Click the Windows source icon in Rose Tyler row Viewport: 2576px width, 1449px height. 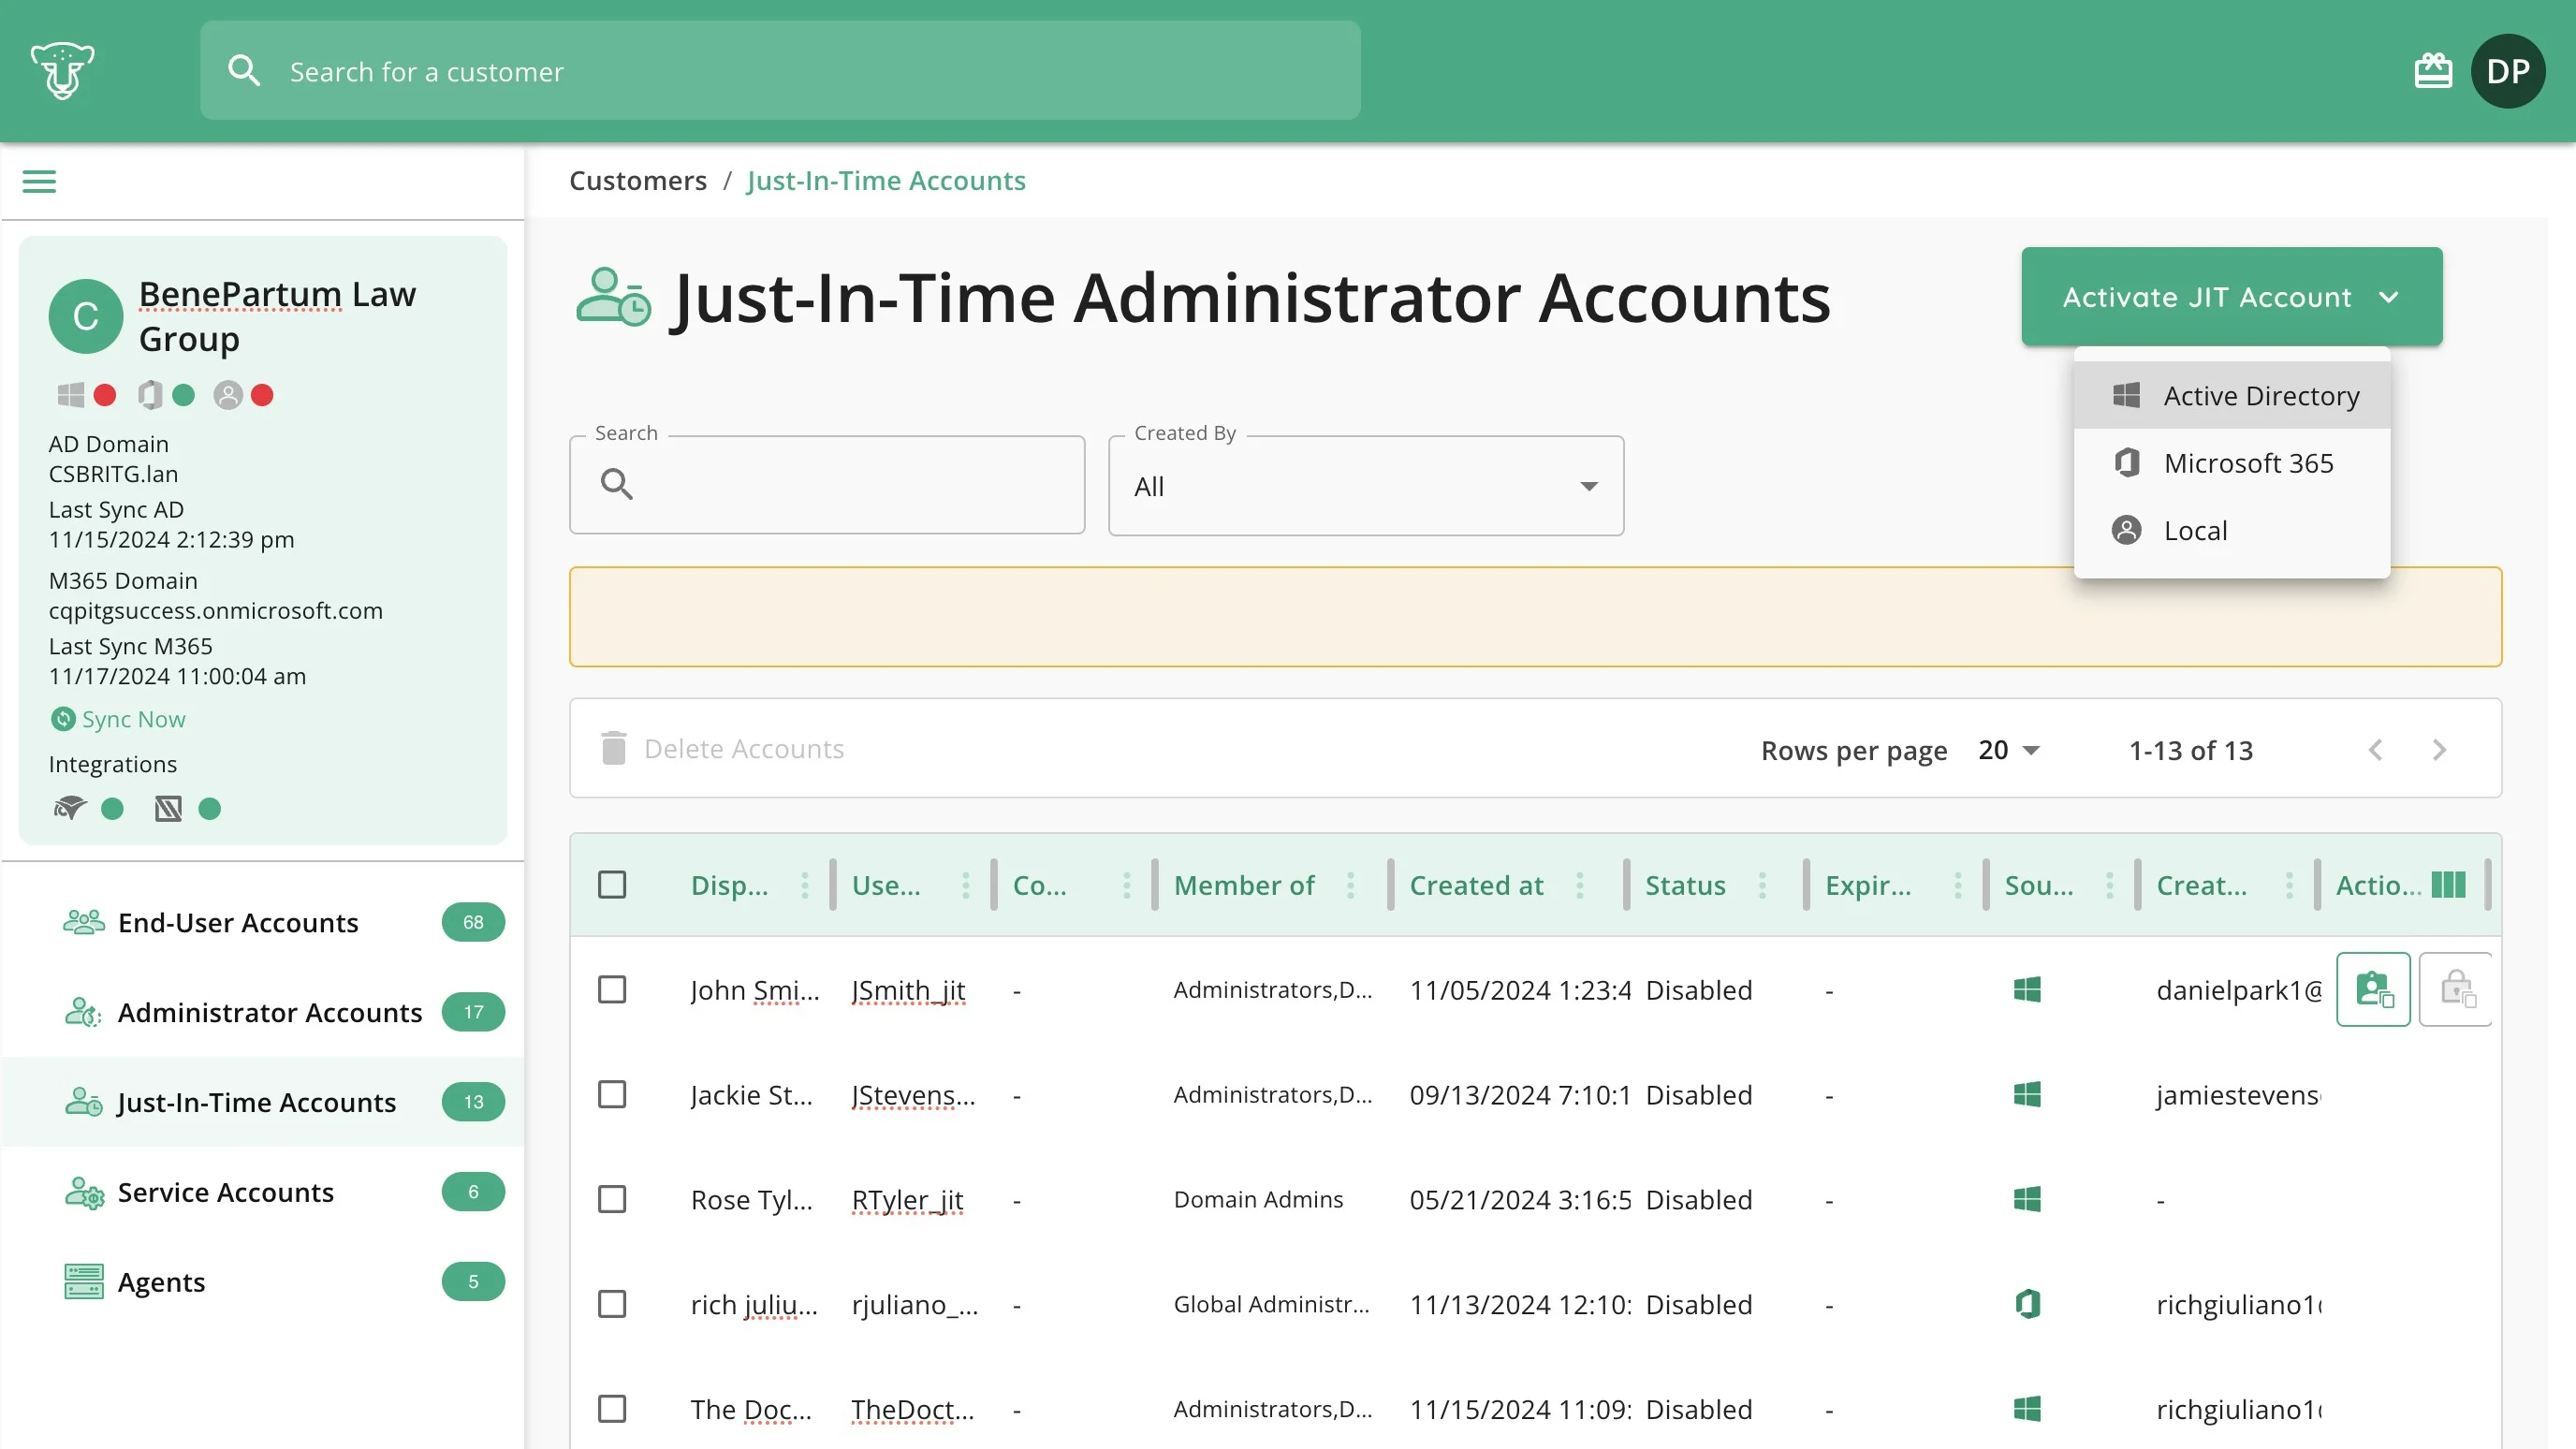coord(2027,1199)
